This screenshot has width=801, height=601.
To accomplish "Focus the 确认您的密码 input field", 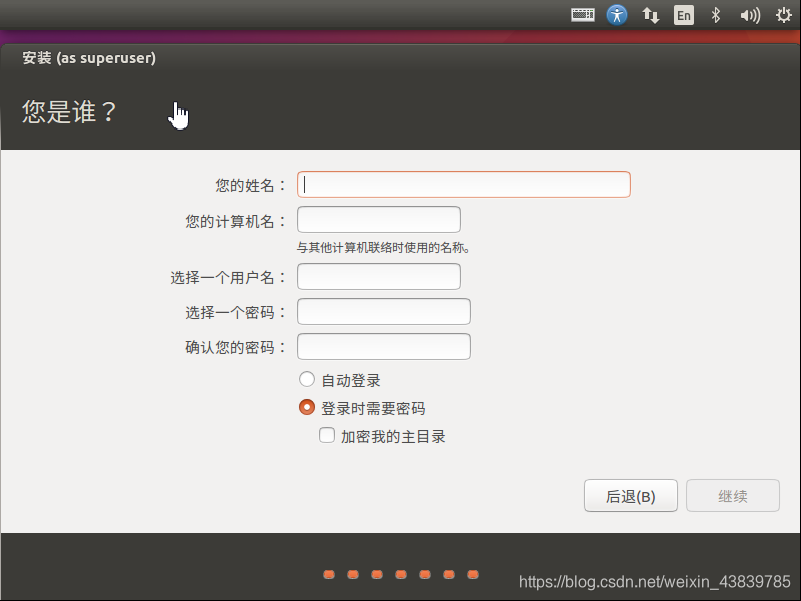I will (384, 346).
